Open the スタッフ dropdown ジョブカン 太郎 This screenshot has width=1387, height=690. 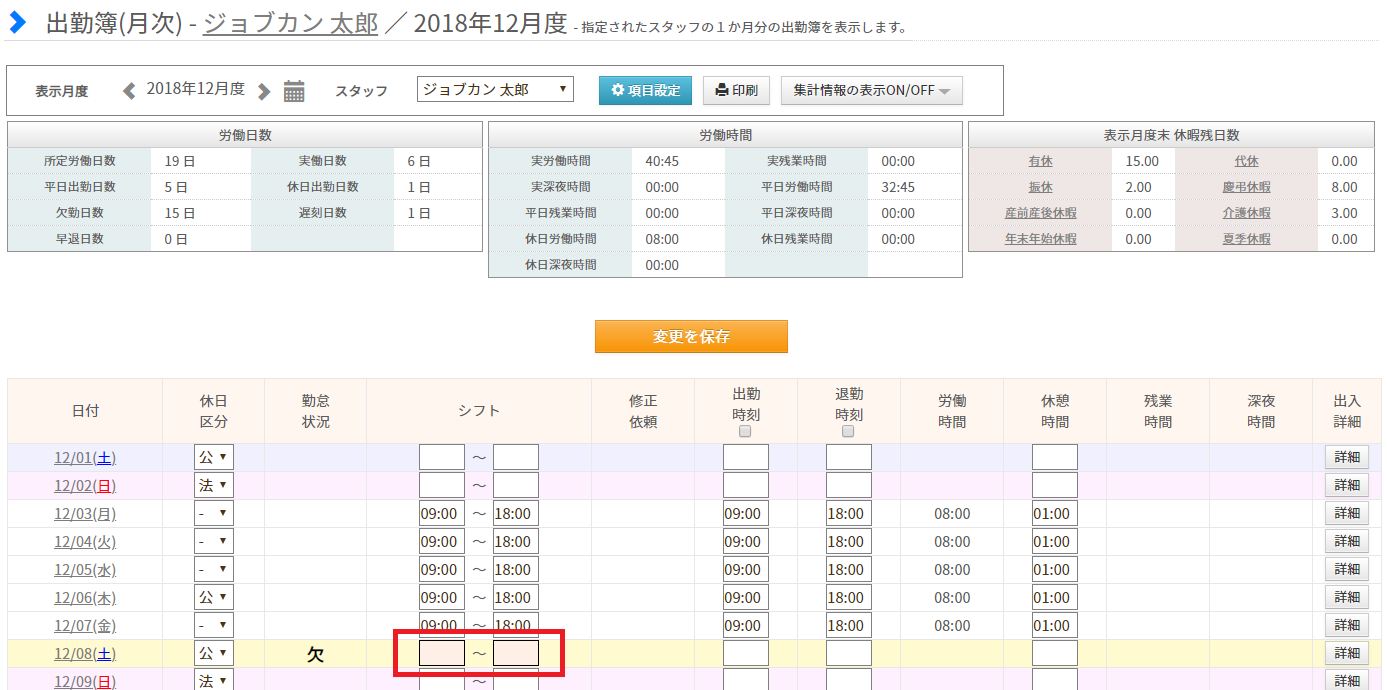coord(495,90)
